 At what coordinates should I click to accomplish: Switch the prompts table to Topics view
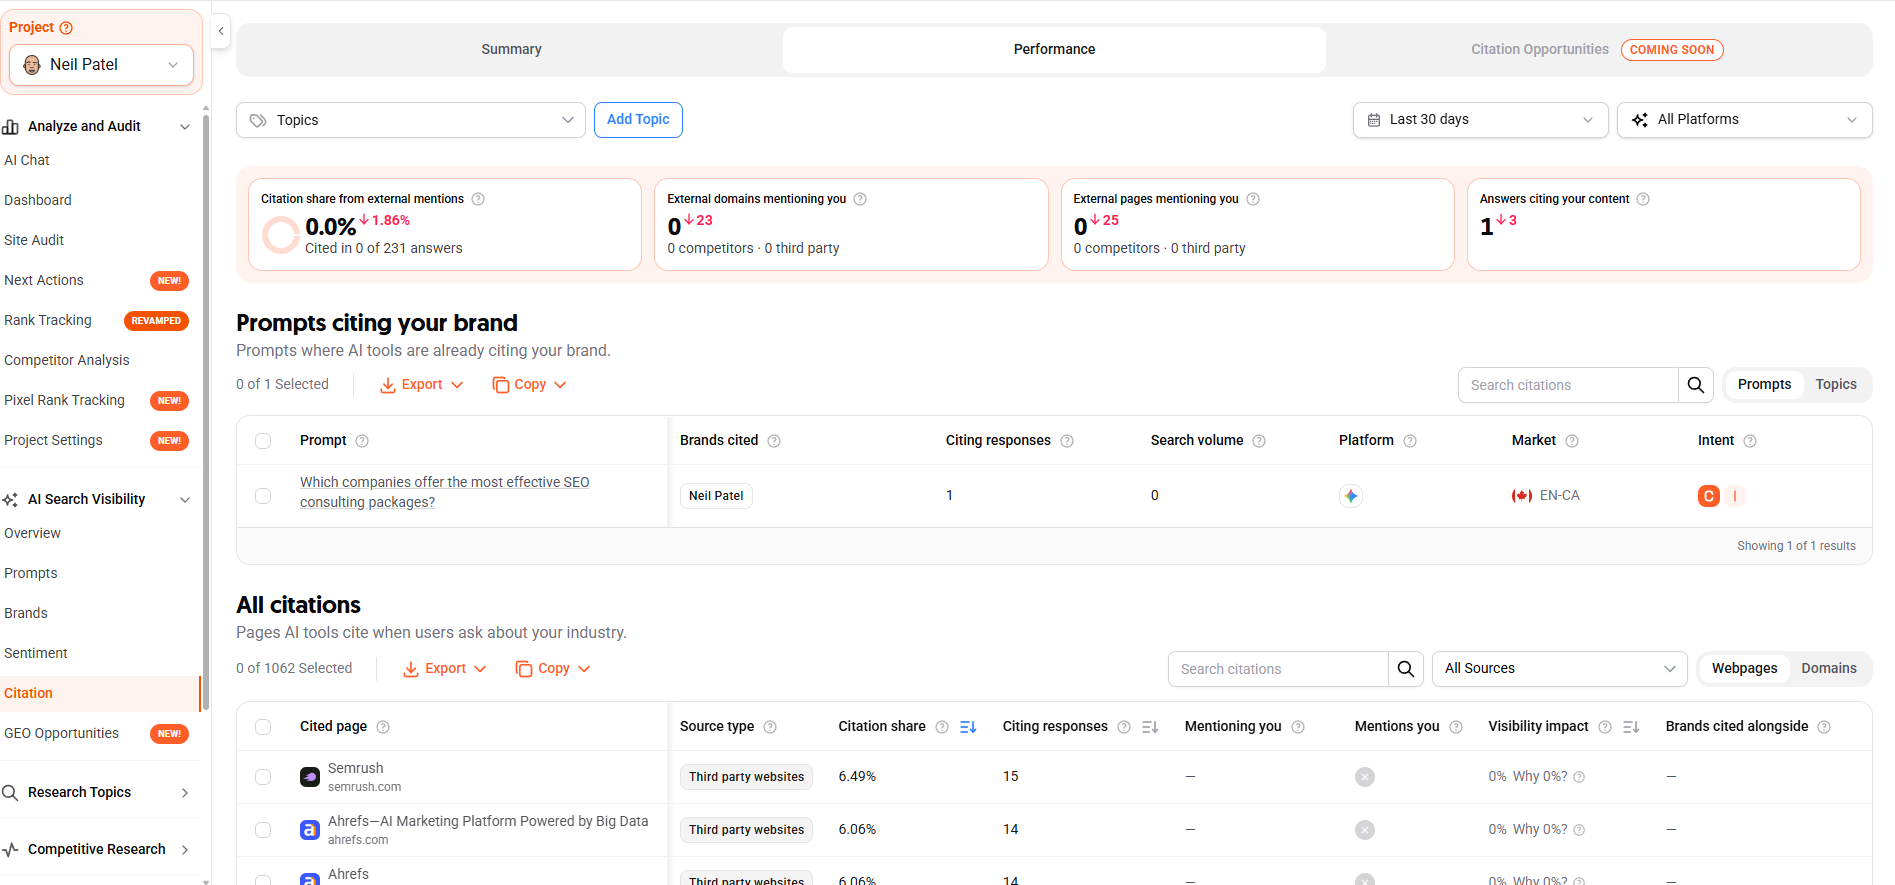(1836, 385)
